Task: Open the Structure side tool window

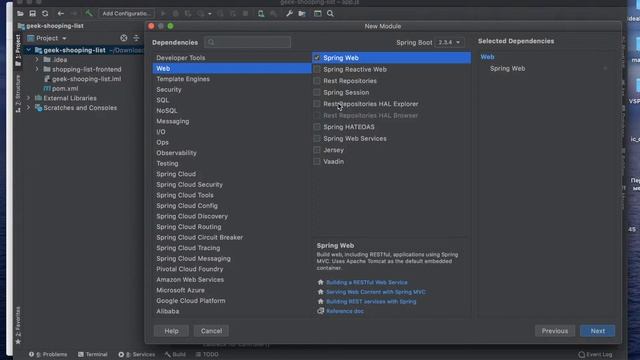Action: 18,94
